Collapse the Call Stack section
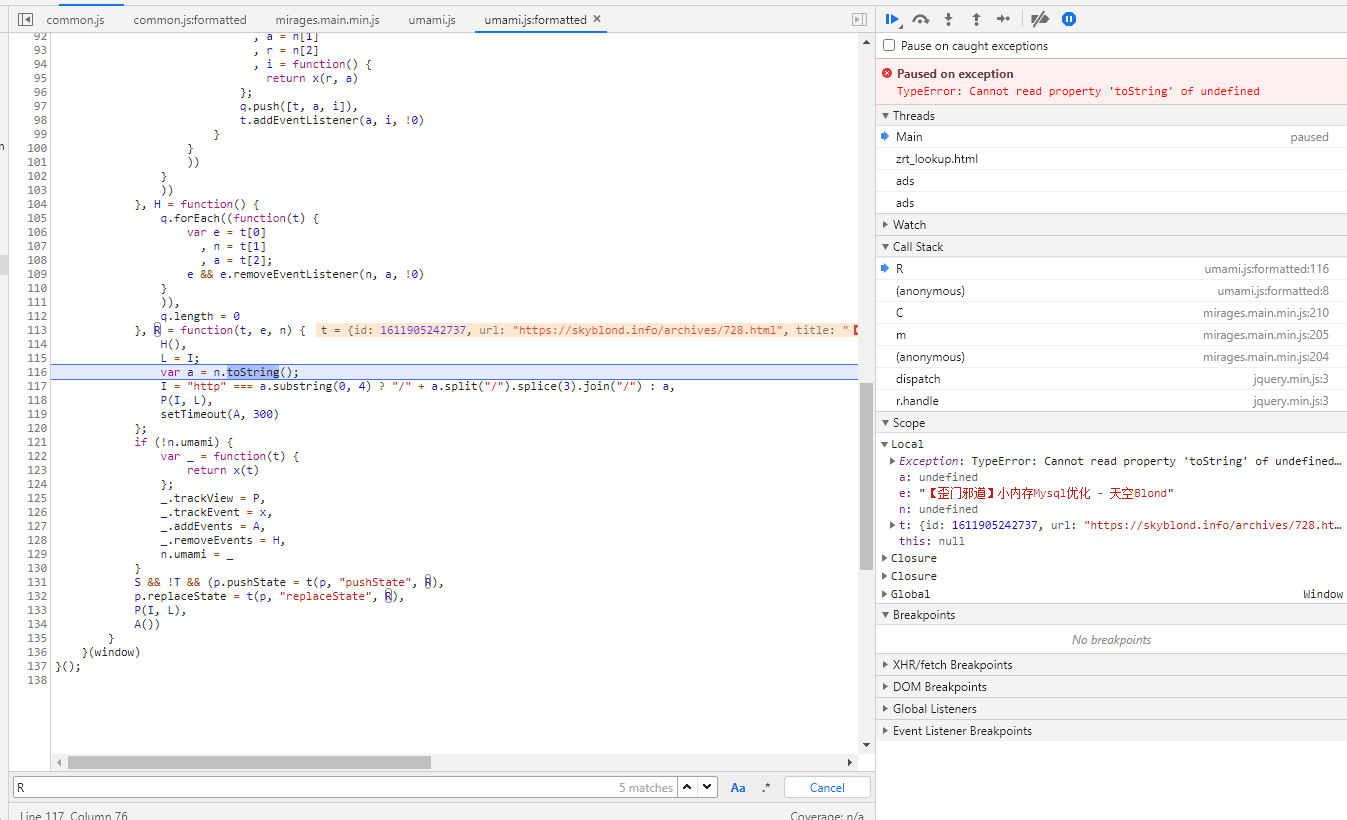Image resolution: width=1347 pixels, height=820 pixels. (886, 246)
